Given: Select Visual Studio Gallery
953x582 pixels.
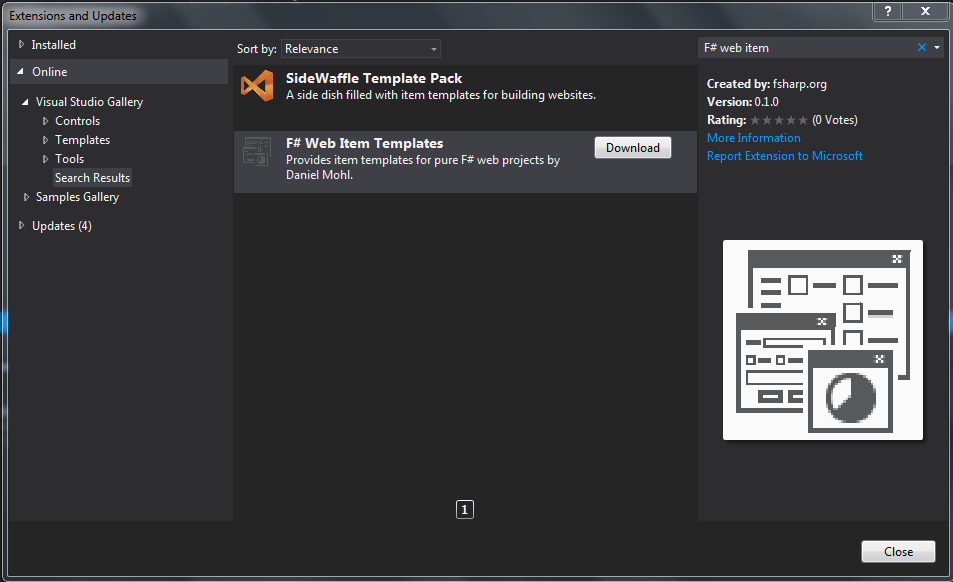Looking at the screenshot, I should (x=89, y=102).
